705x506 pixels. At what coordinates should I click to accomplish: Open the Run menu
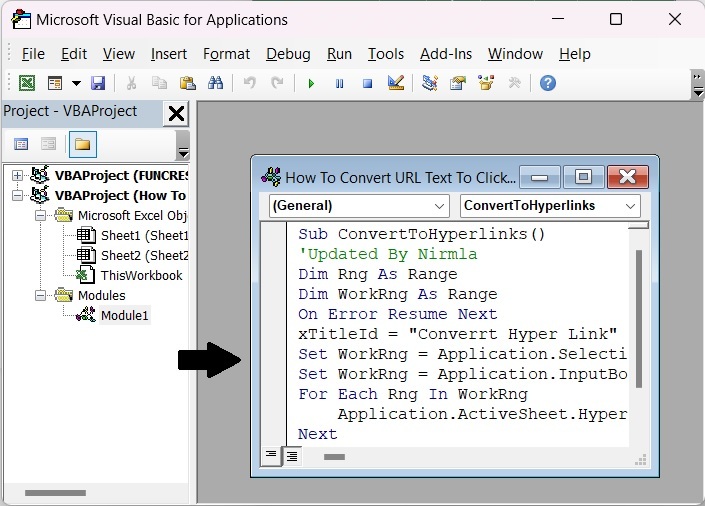(339, 54)
